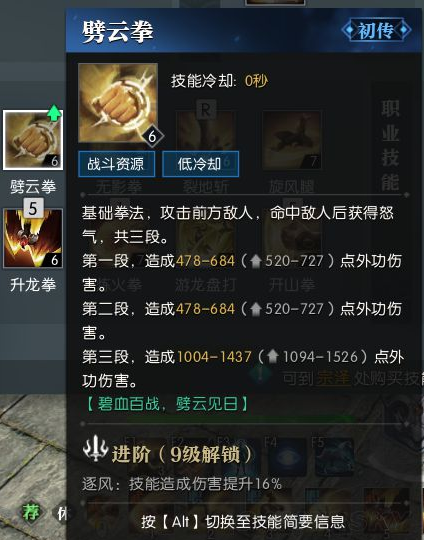Viewport: 424px width, 540px height.
Task: Click the 逐风 damage bonus line
Action: point(182,484)
